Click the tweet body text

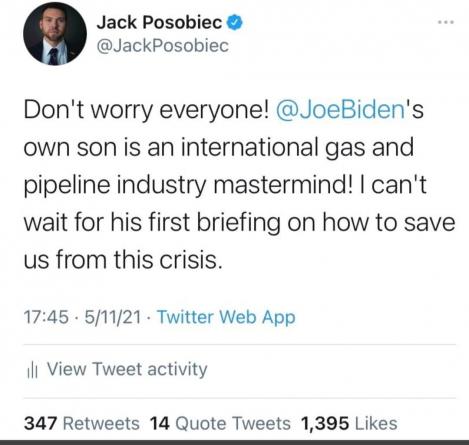[239, 185]
